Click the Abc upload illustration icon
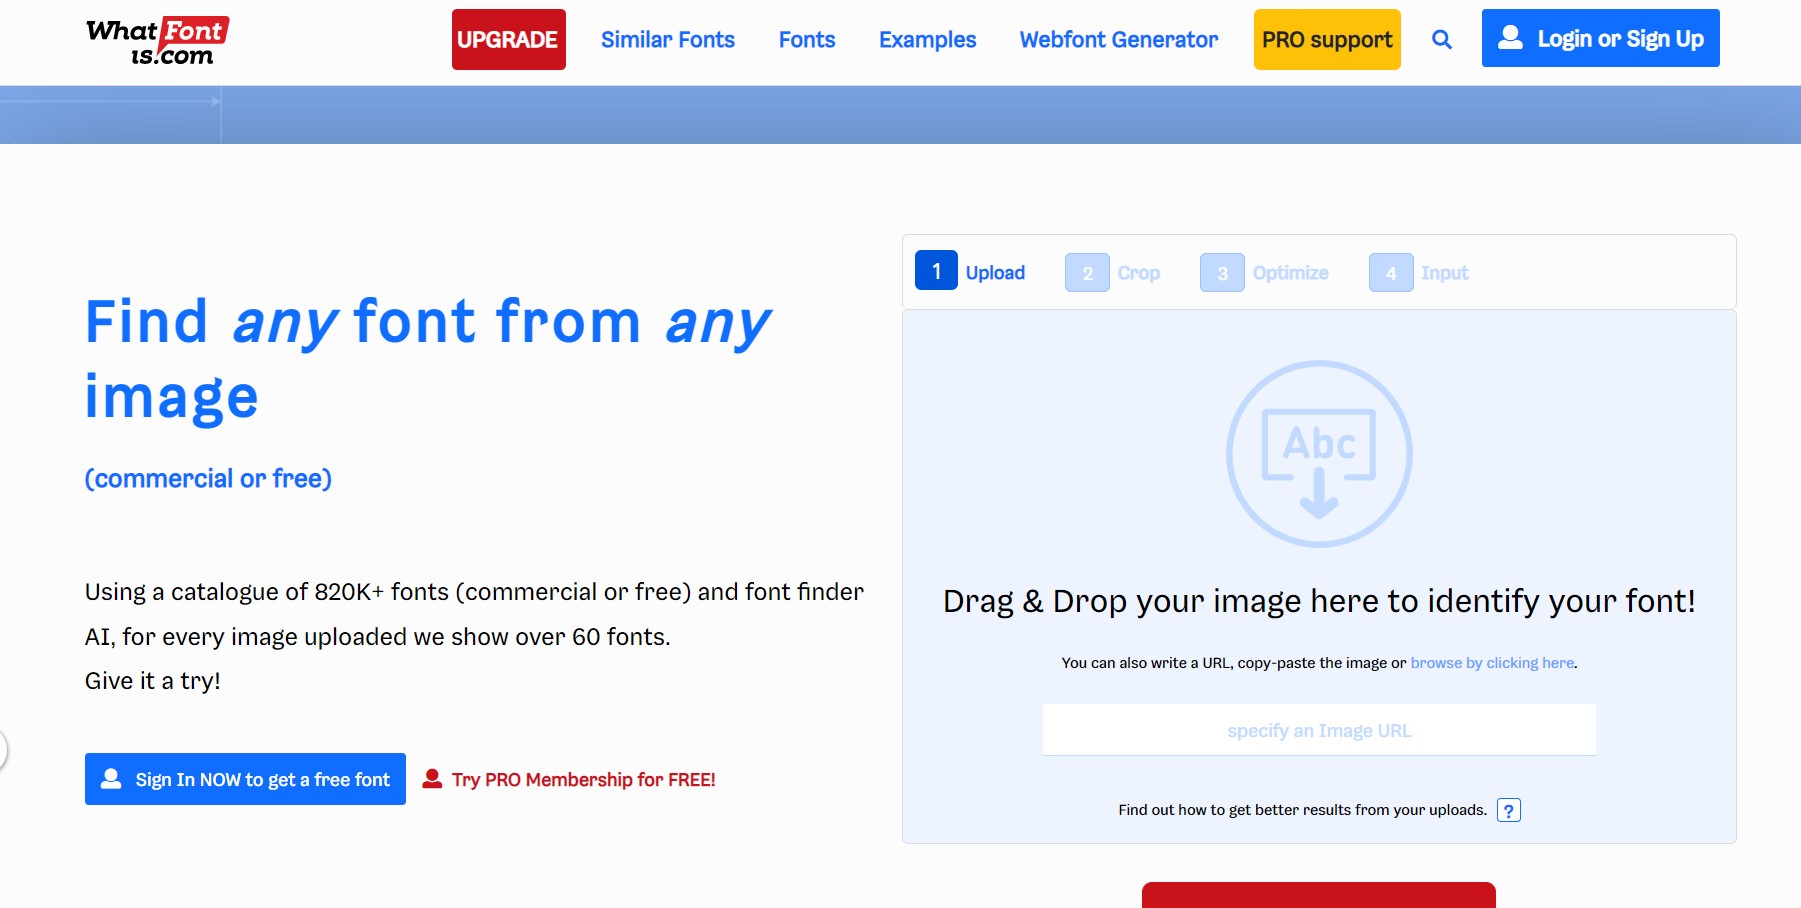The width and height of the screenshot is (1801, 908). pyautogui.click(x=1318, y=452)
